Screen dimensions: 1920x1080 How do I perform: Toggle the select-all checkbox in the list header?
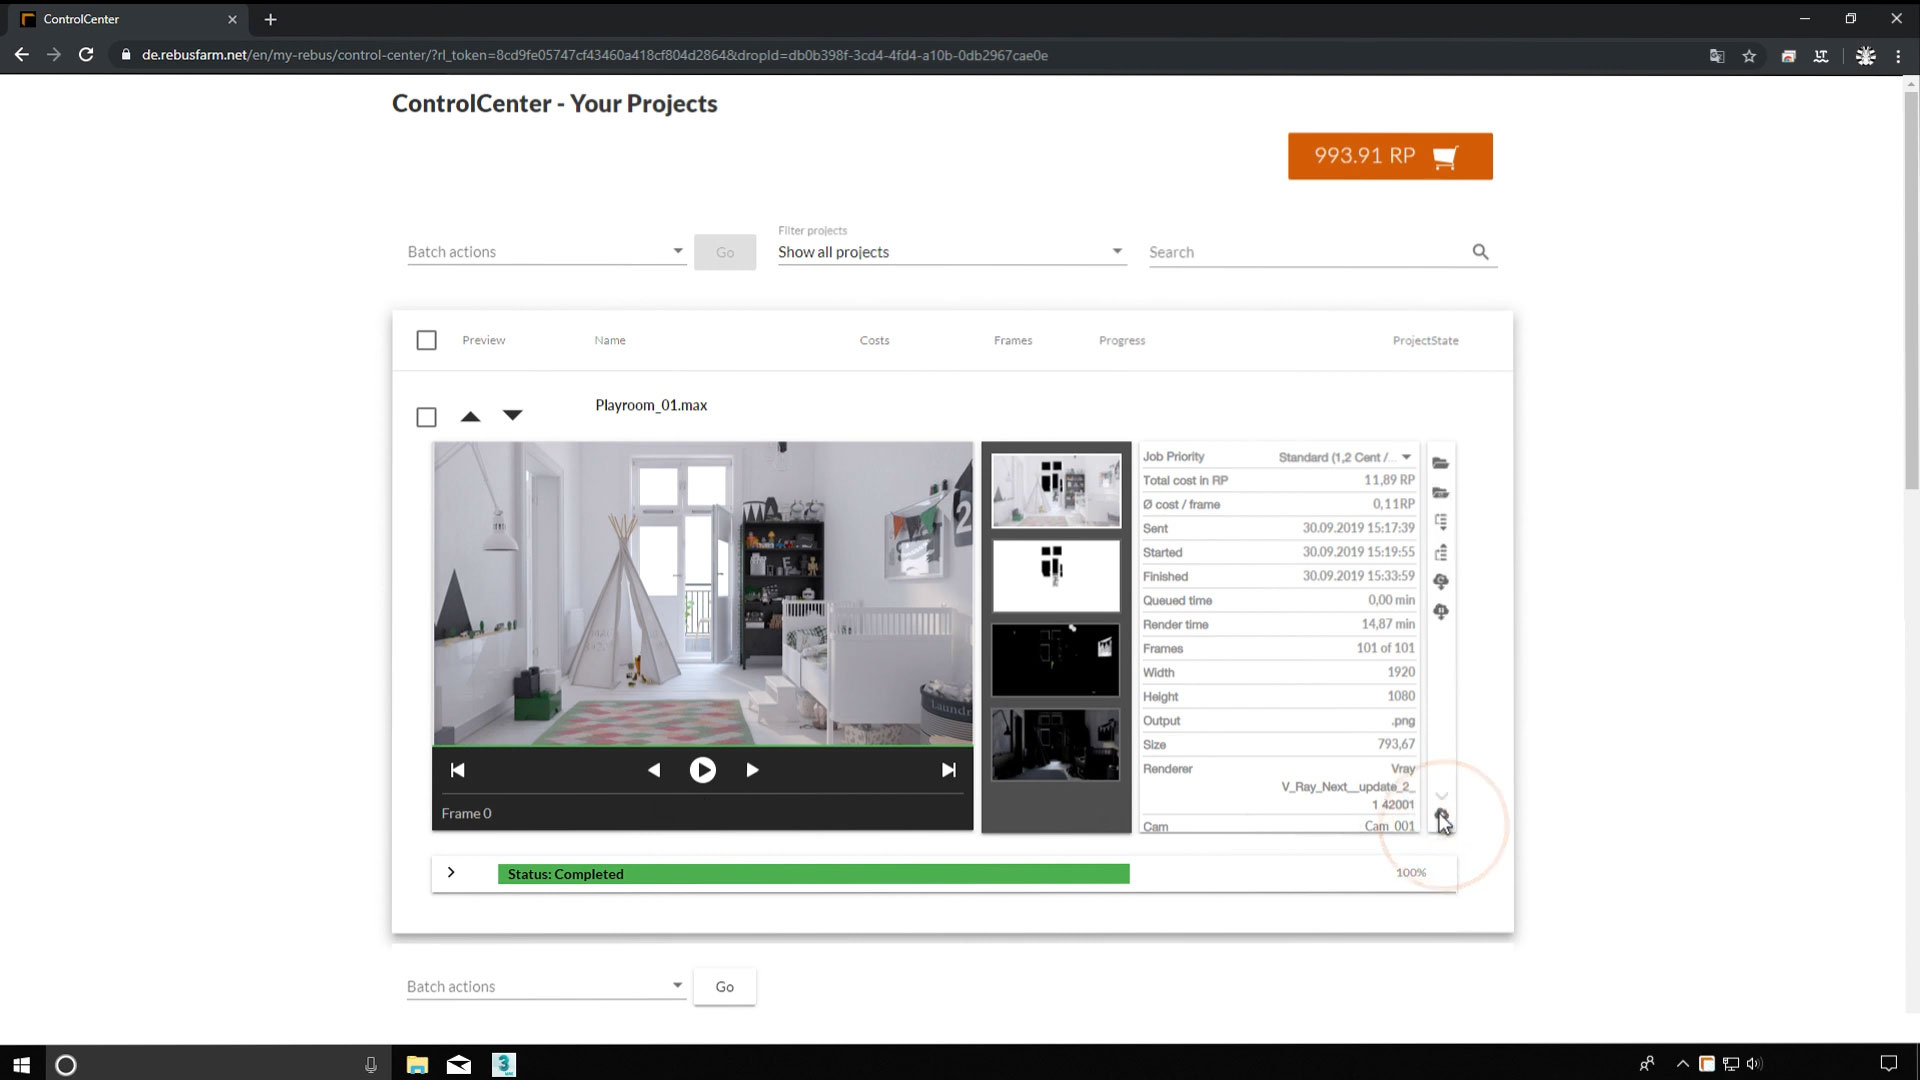click(426, 340)
